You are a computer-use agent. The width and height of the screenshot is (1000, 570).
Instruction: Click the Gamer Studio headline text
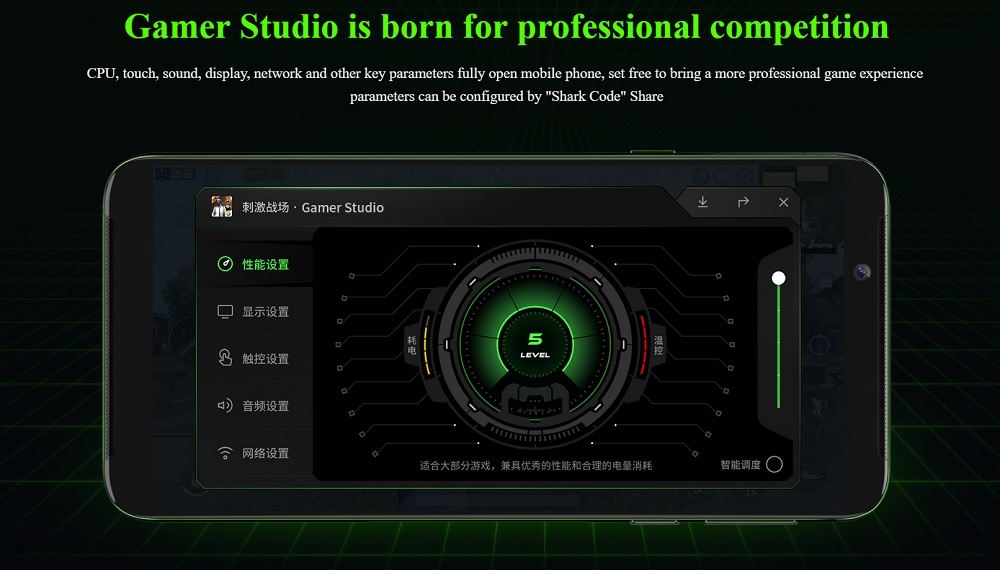pos(506,27)
